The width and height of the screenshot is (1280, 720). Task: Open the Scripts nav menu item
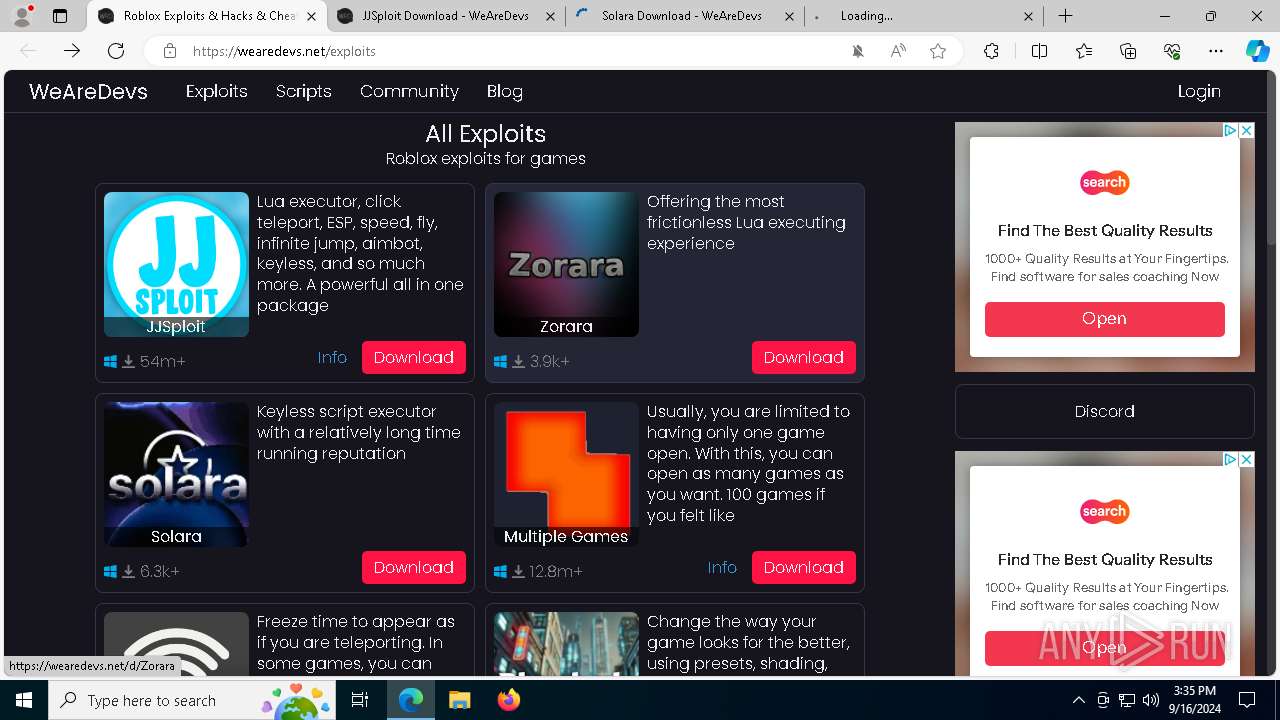click(304, 91)
